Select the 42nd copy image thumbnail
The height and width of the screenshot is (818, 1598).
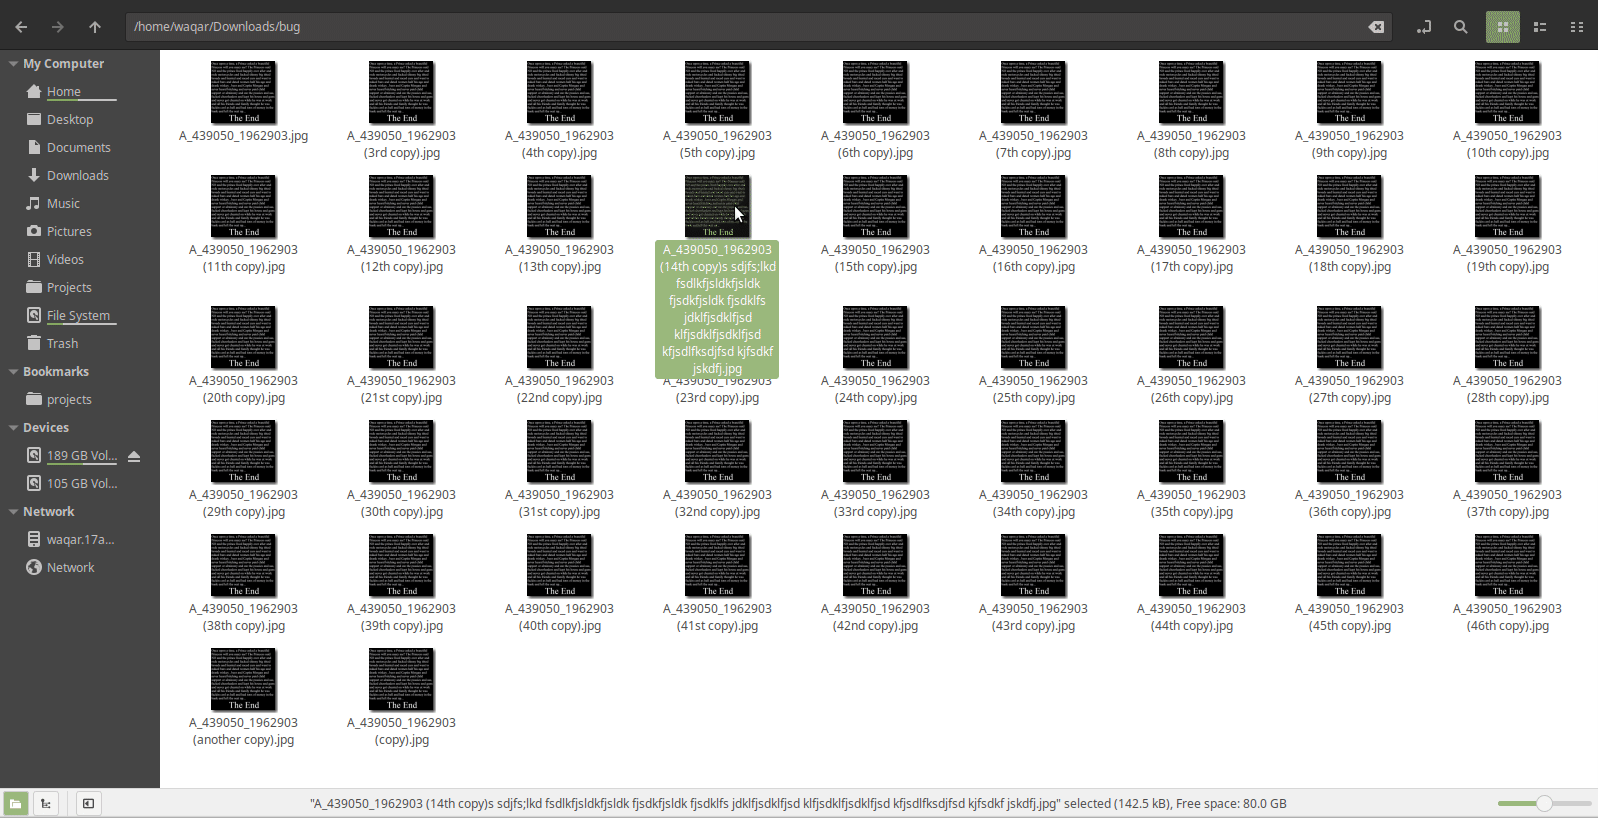[x=875, y=565]
